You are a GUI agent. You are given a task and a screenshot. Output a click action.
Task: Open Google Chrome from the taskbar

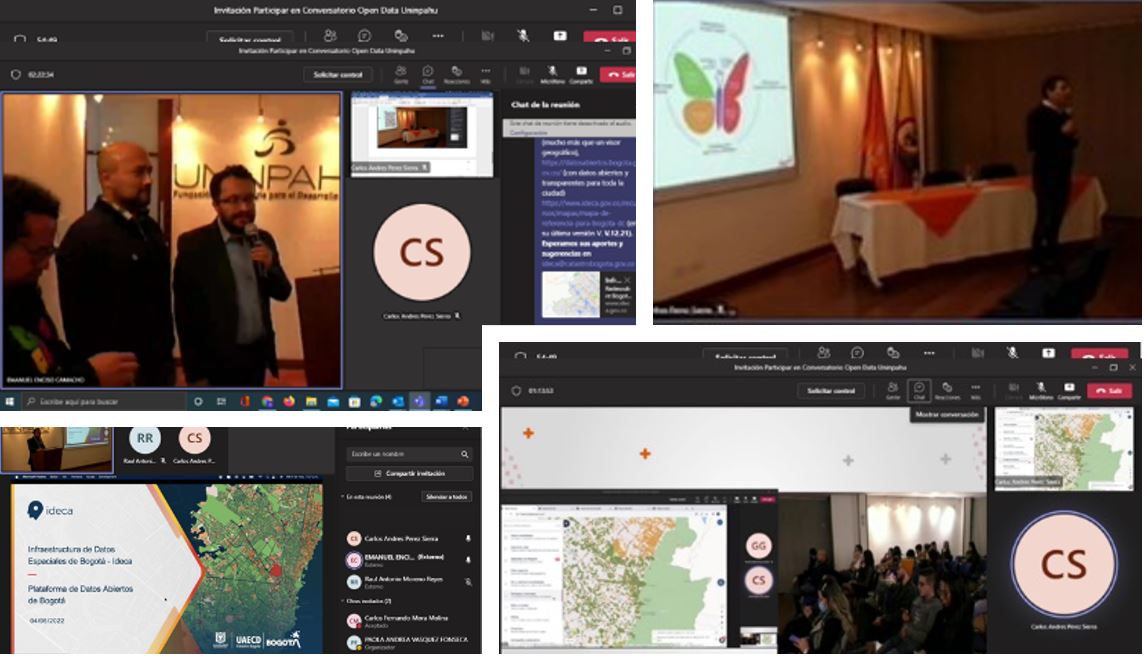[x=267, y=401]
